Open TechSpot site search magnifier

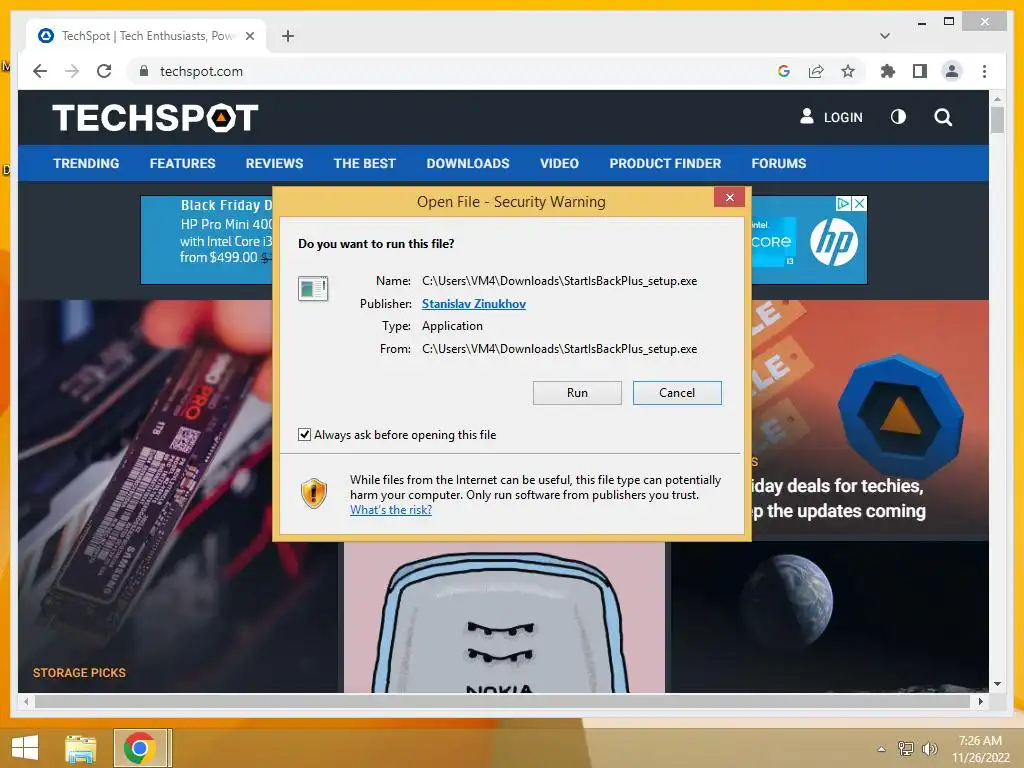click(943, 118)
